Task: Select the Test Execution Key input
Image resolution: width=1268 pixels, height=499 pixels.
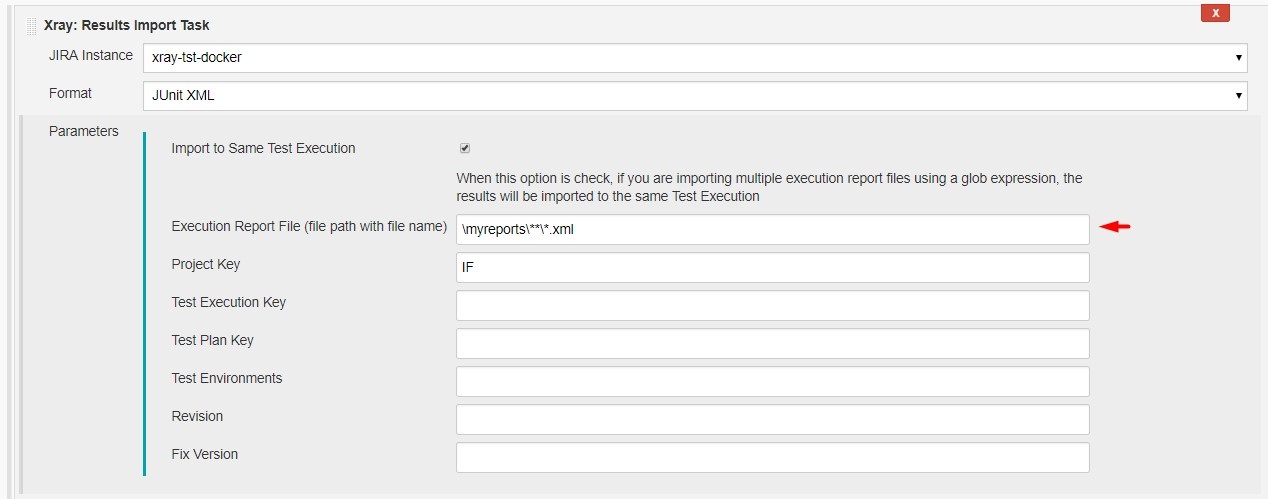Action: pyautogui.click(x=773, y=305)
